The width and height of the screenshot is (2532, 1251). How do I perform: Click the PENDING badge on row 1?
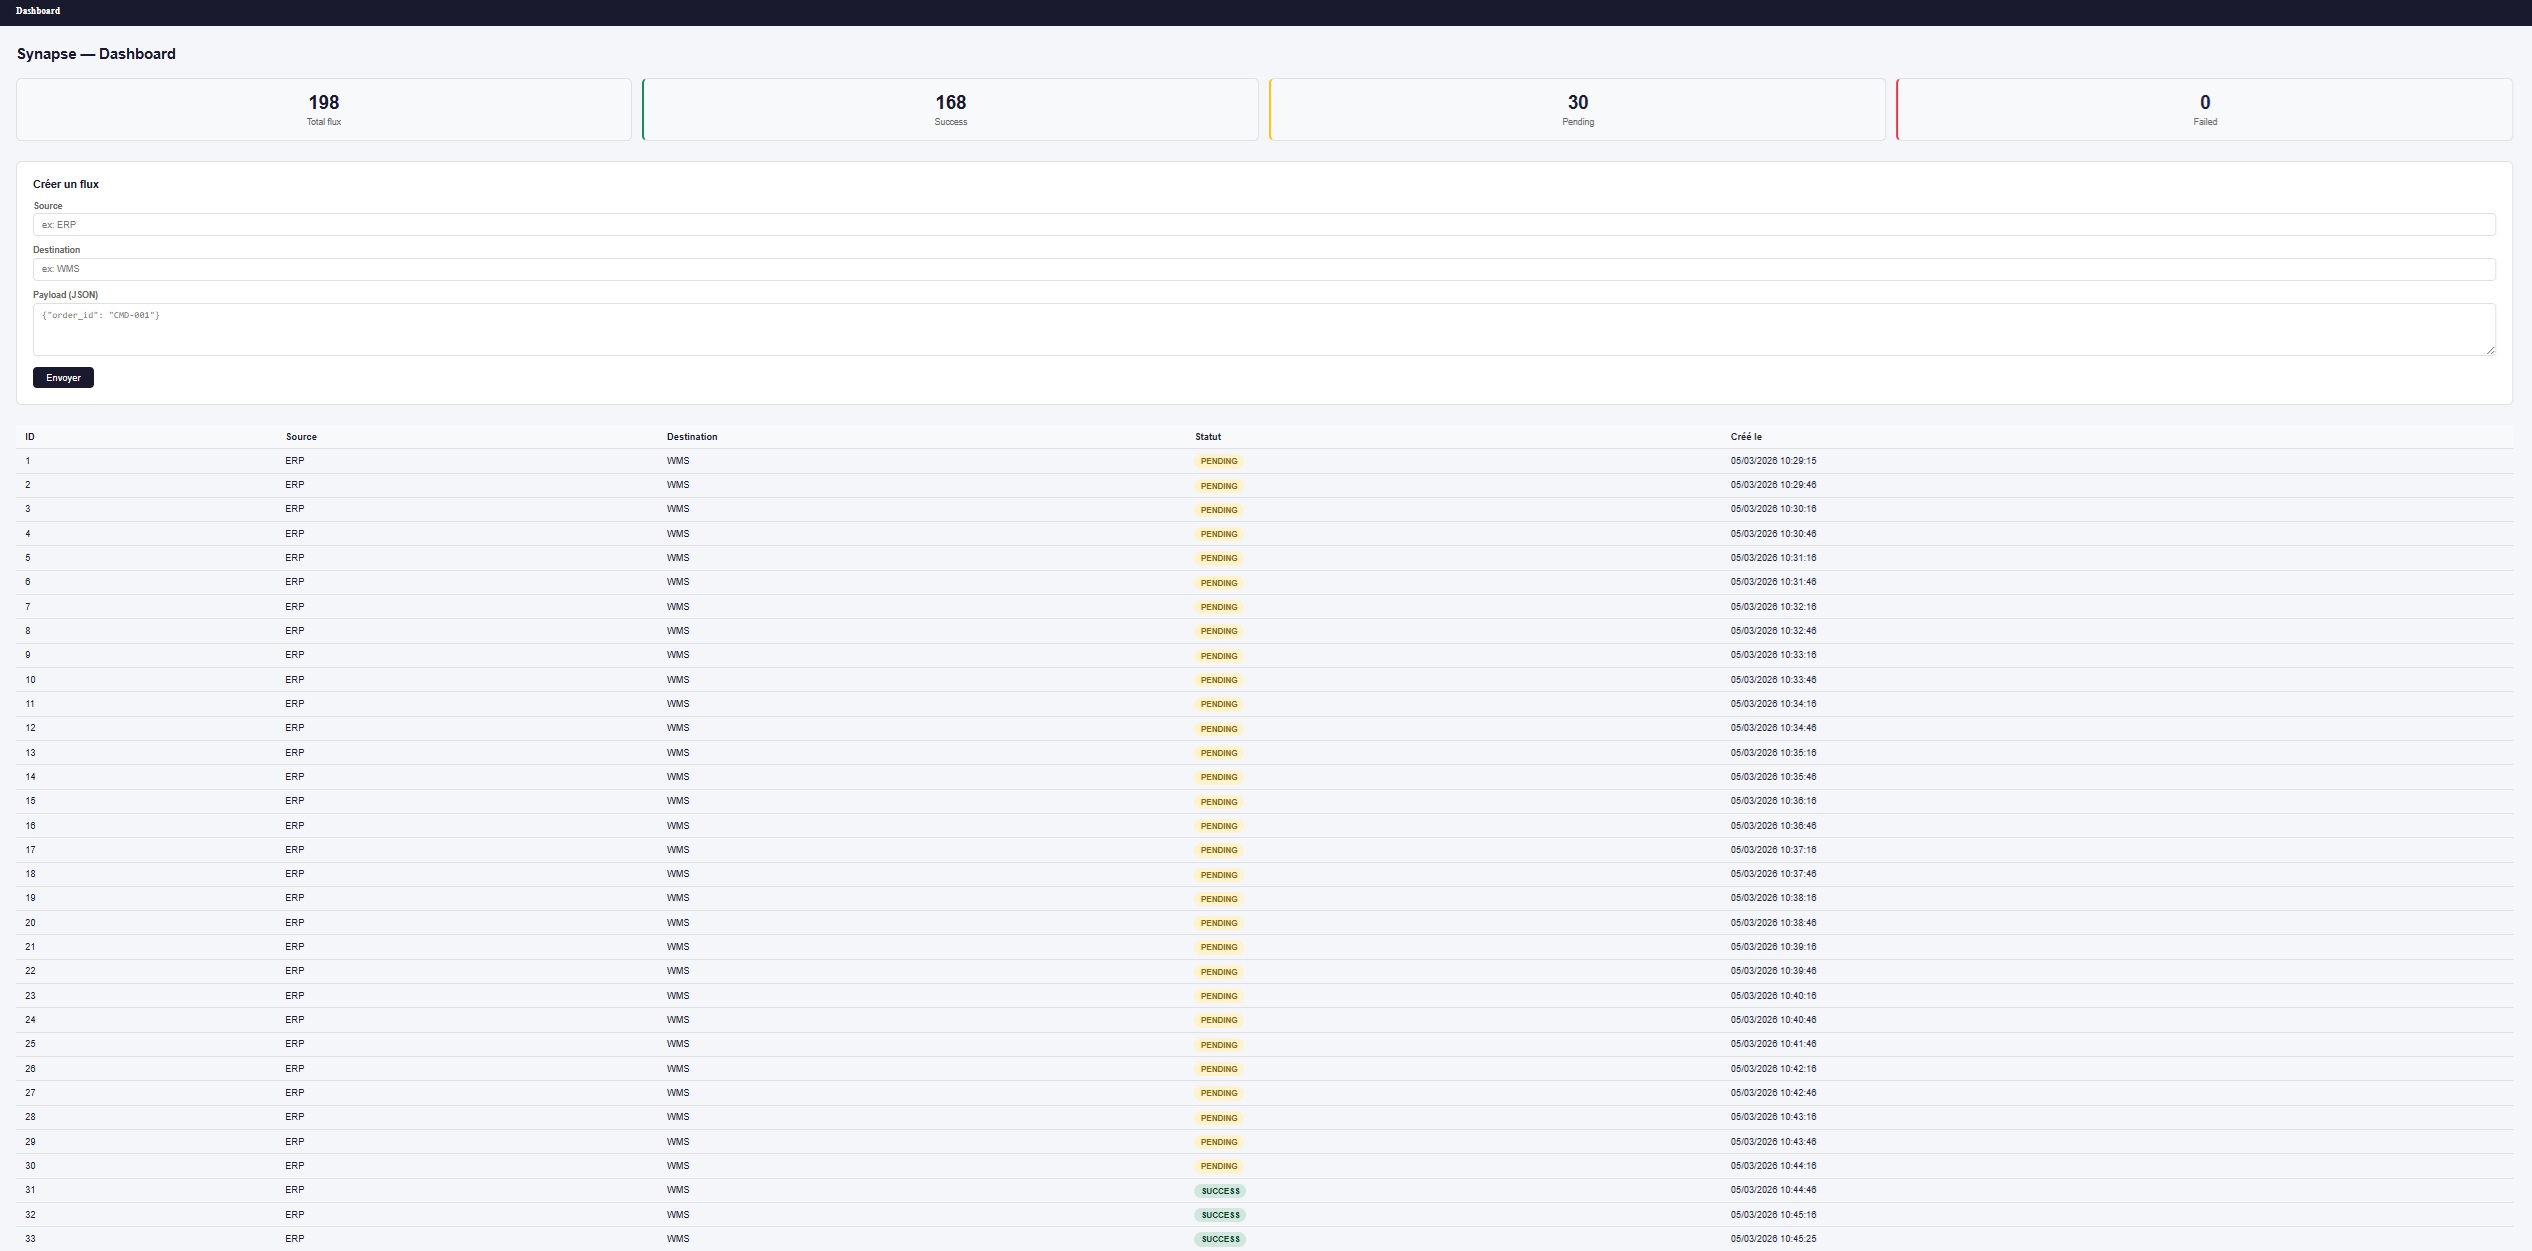tap(1219, 461)
